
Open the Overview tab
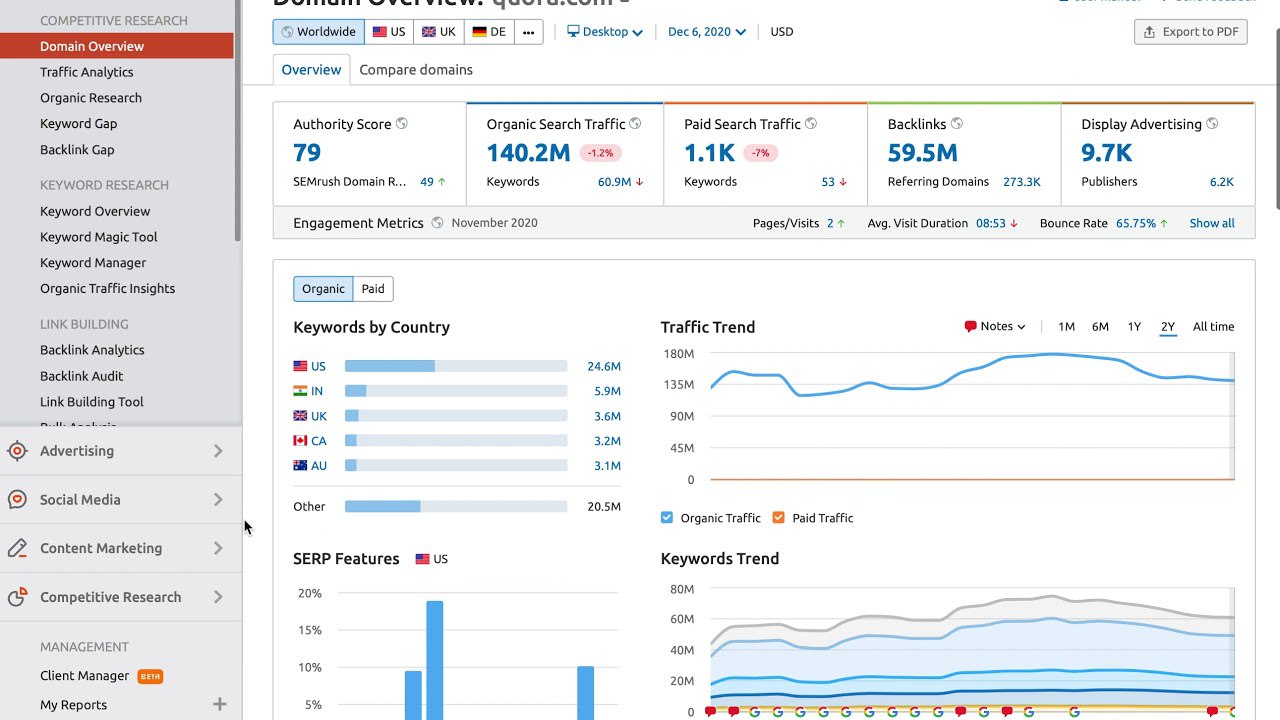[311, 70]
